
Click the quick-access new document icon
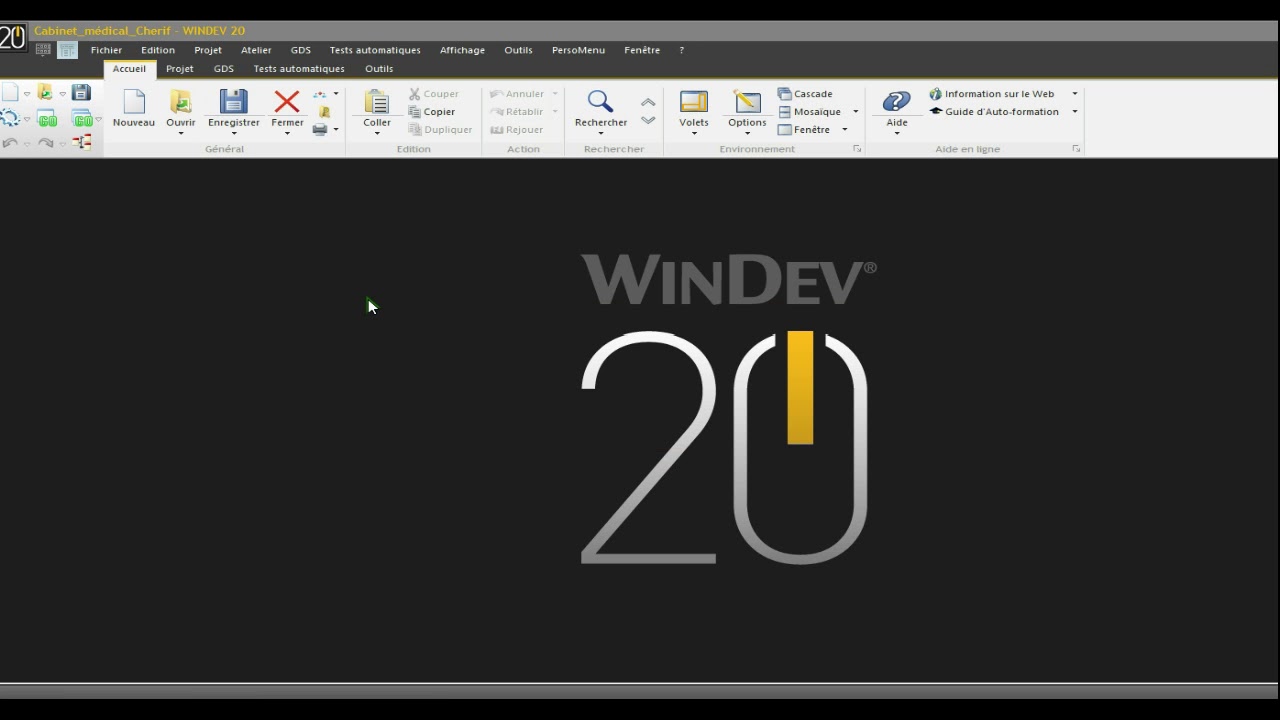tap(10, 93)
